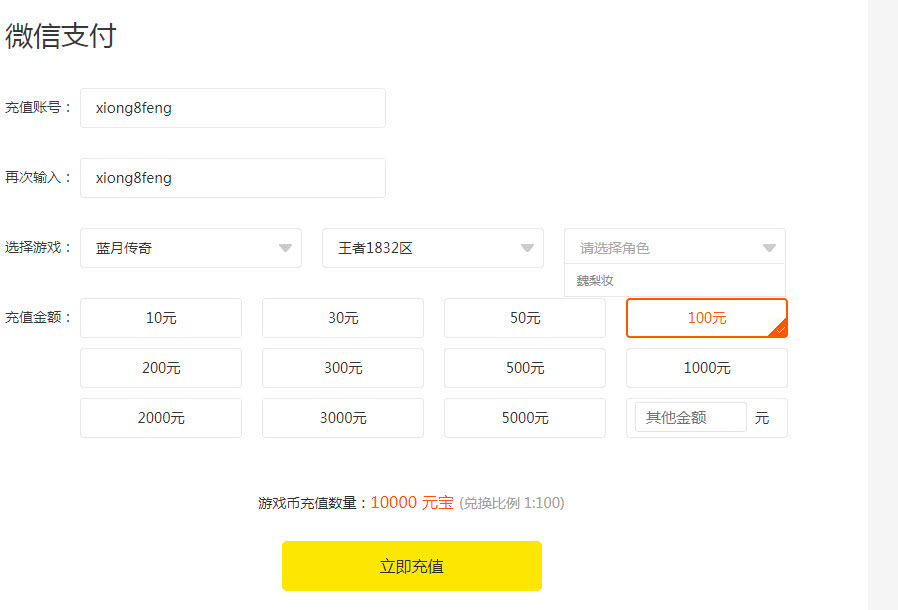The image size is (898, 610).
Task: Choose the 500元 recharge amount
Action: 524,368
